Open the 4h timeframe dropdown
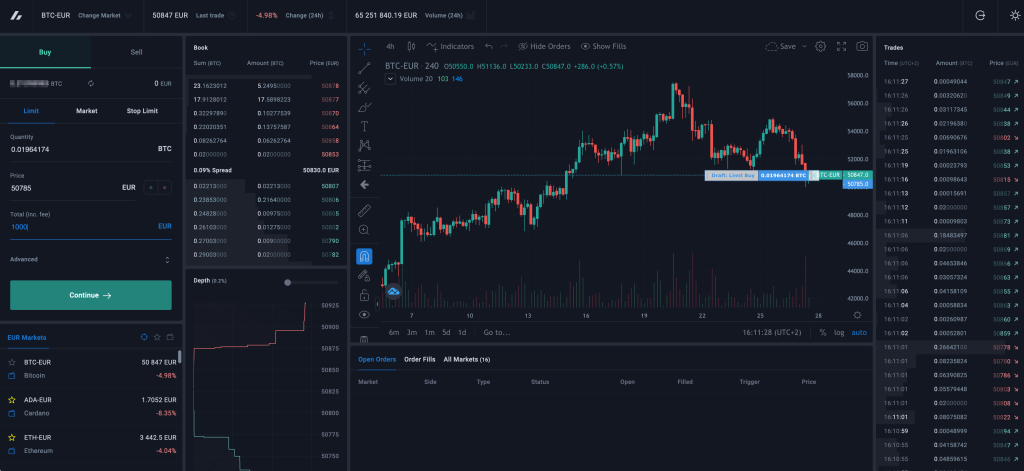This screenshot has height=471, width=1024. 390,46
